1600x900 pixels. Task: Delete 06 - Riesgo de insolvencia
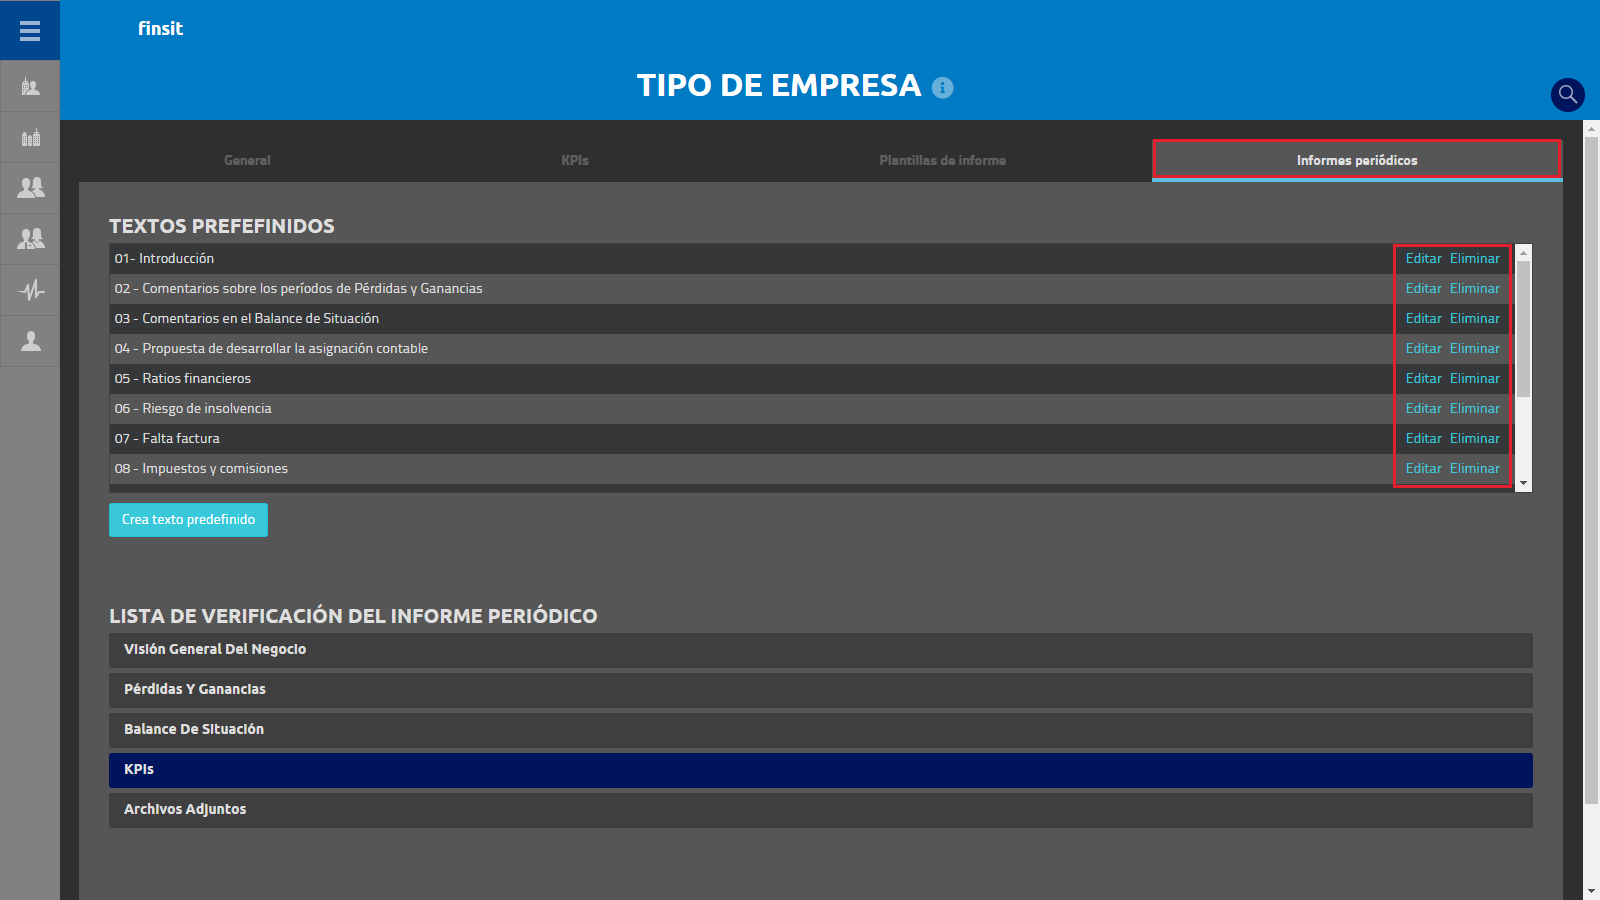pyautogui.click(x=1475, y=408)
